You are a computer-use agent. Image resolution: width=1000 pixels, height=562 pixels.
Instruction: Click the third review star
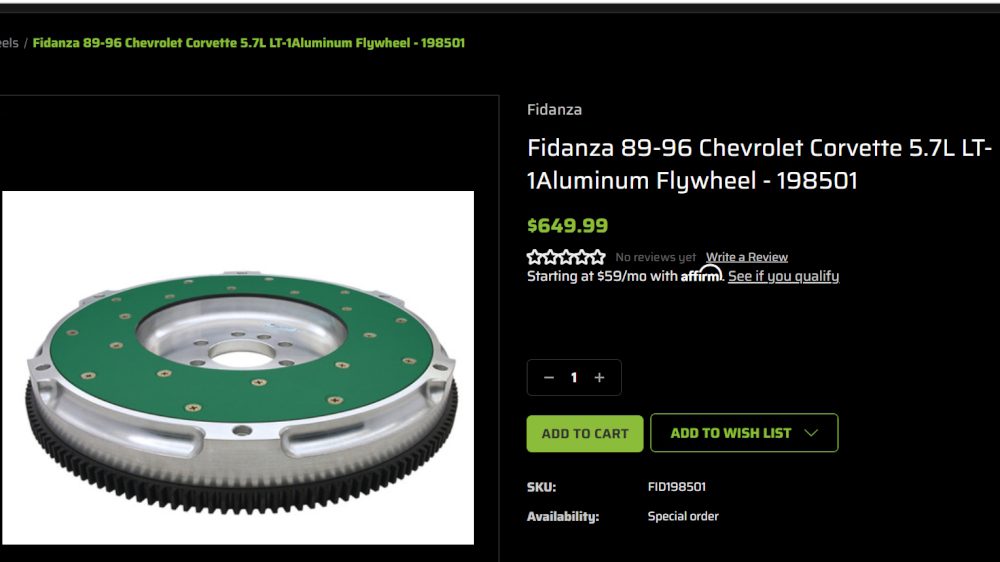pos(566,257)
